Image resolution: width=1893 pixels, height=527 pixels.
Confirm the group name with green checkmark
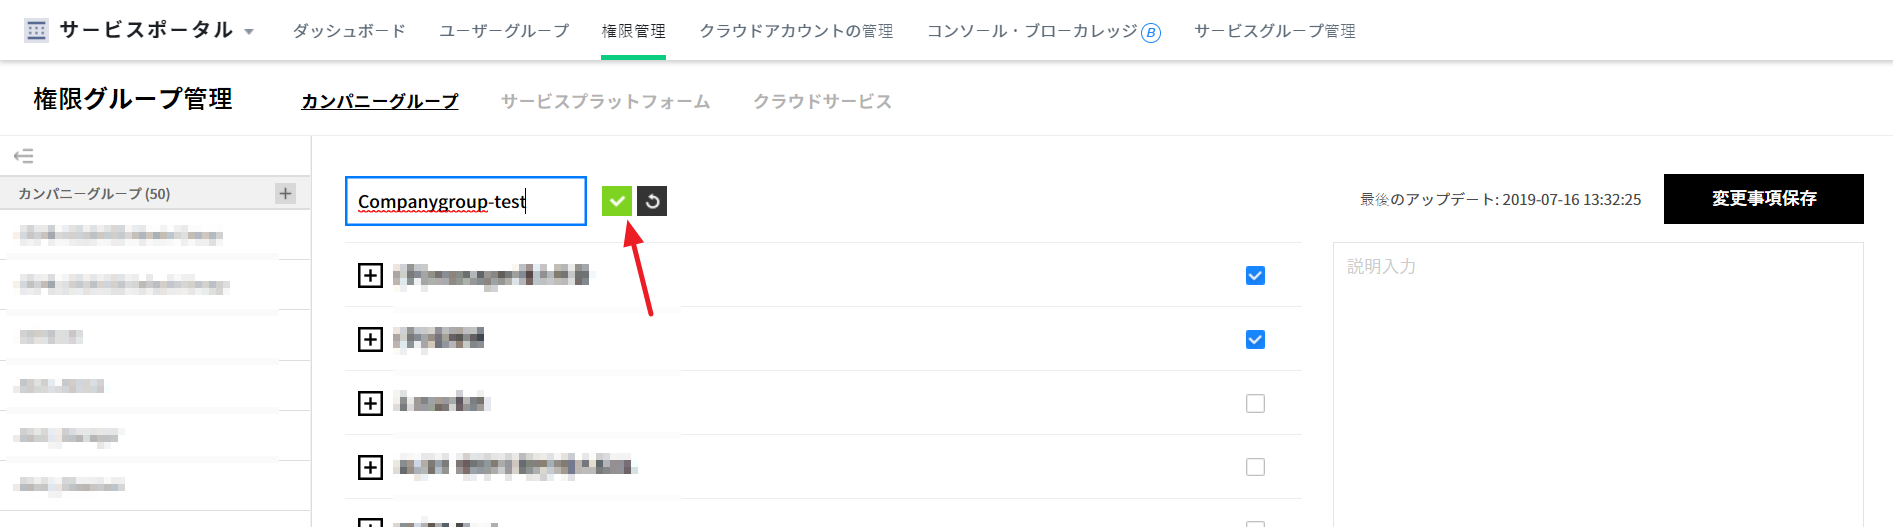617,201
